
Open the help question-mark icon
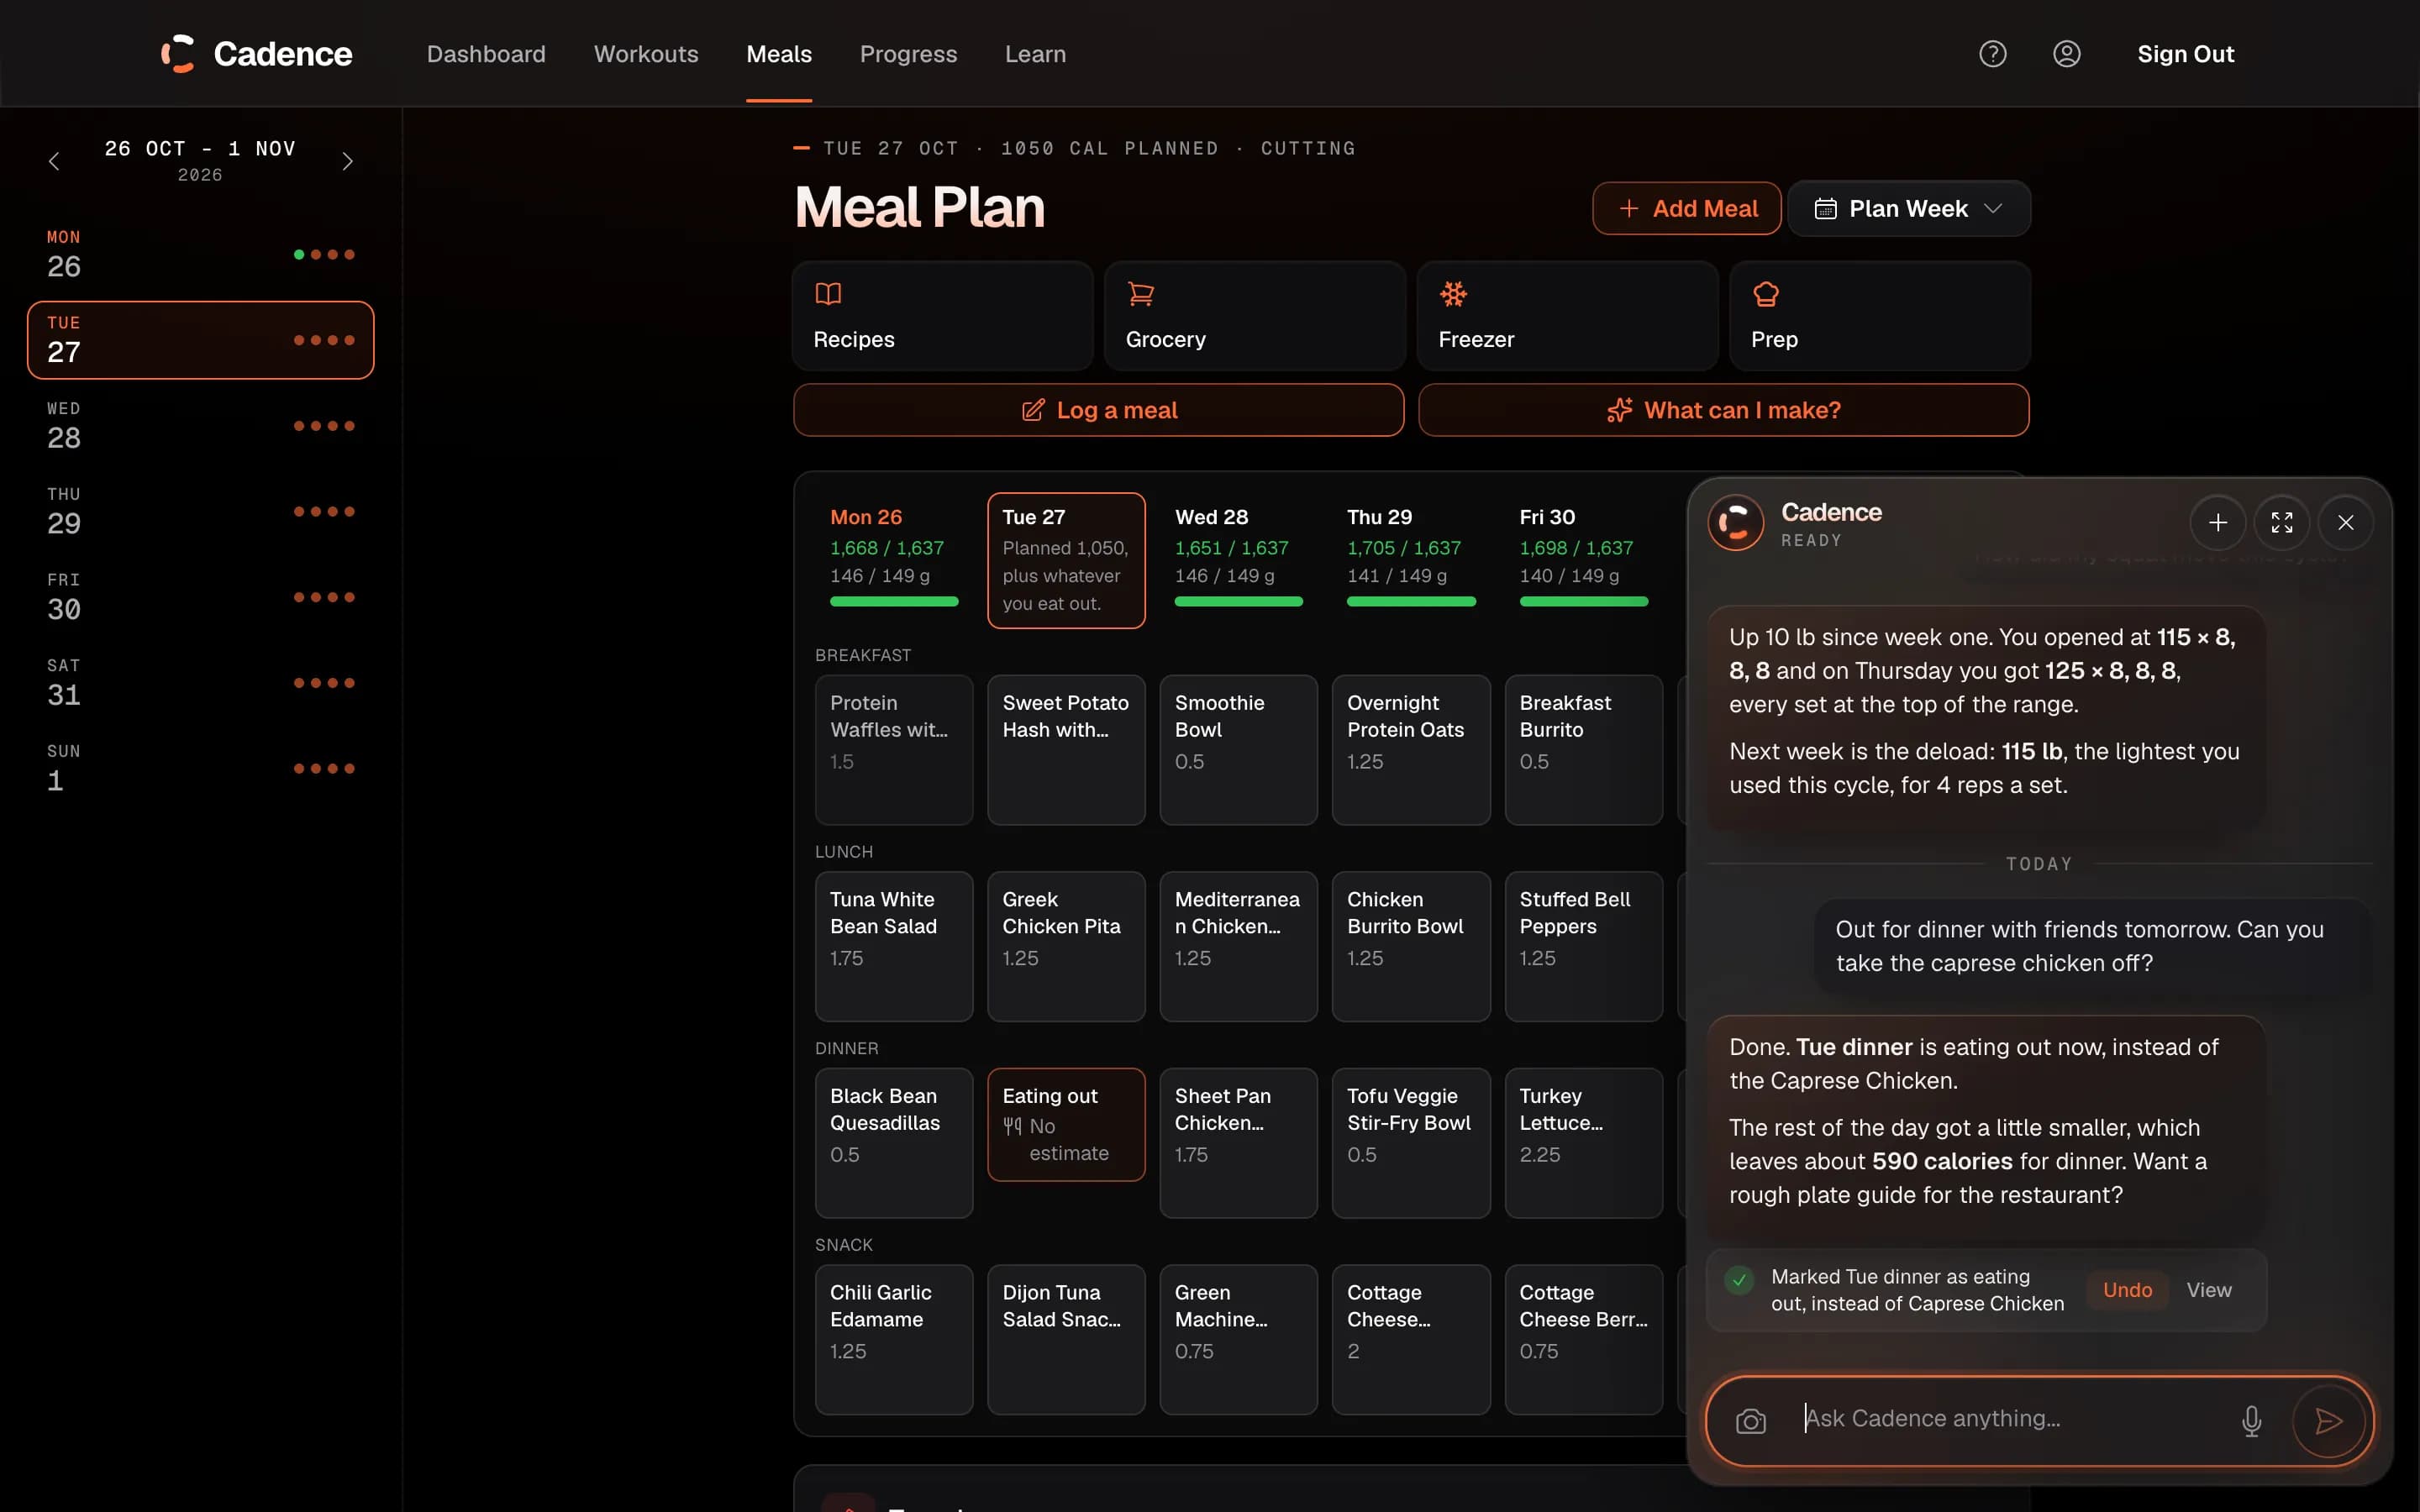tap(1992, 54)
